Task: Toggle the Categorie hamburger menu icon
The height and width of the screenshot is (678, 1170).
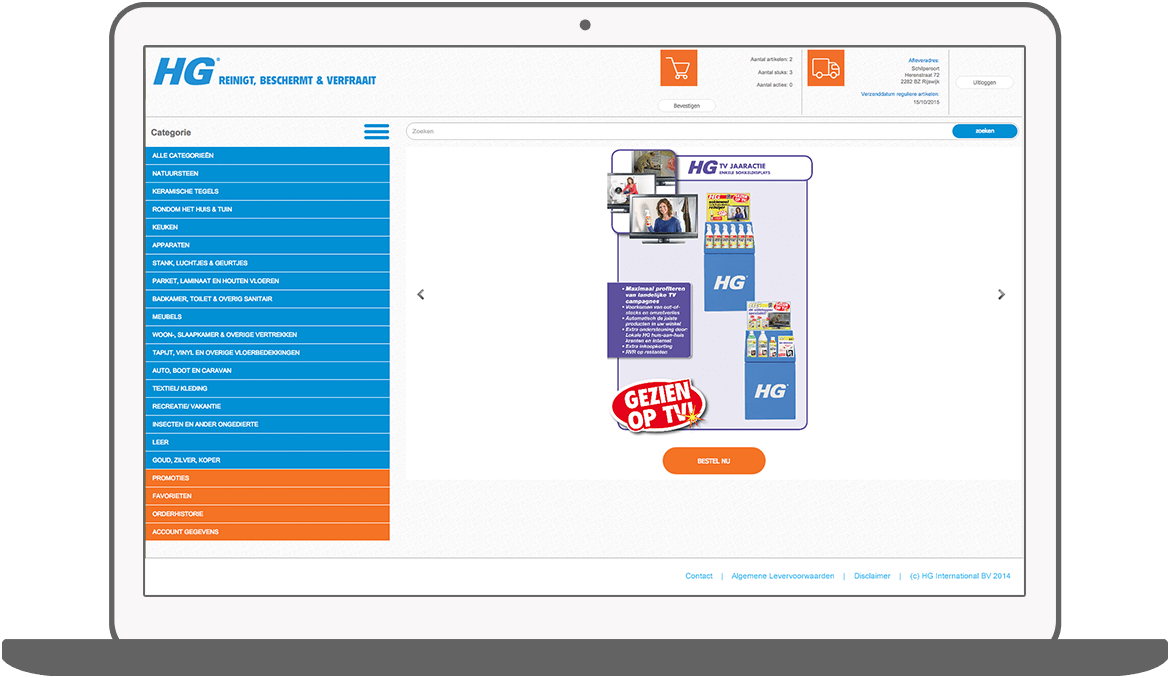Action: tap(376, 132)
